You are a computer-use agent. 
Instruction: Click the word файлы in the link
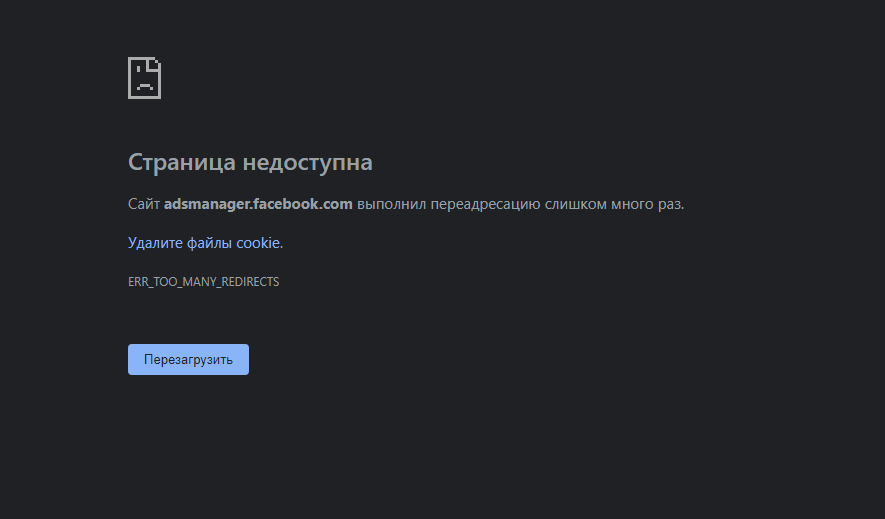tap(209, 243)
